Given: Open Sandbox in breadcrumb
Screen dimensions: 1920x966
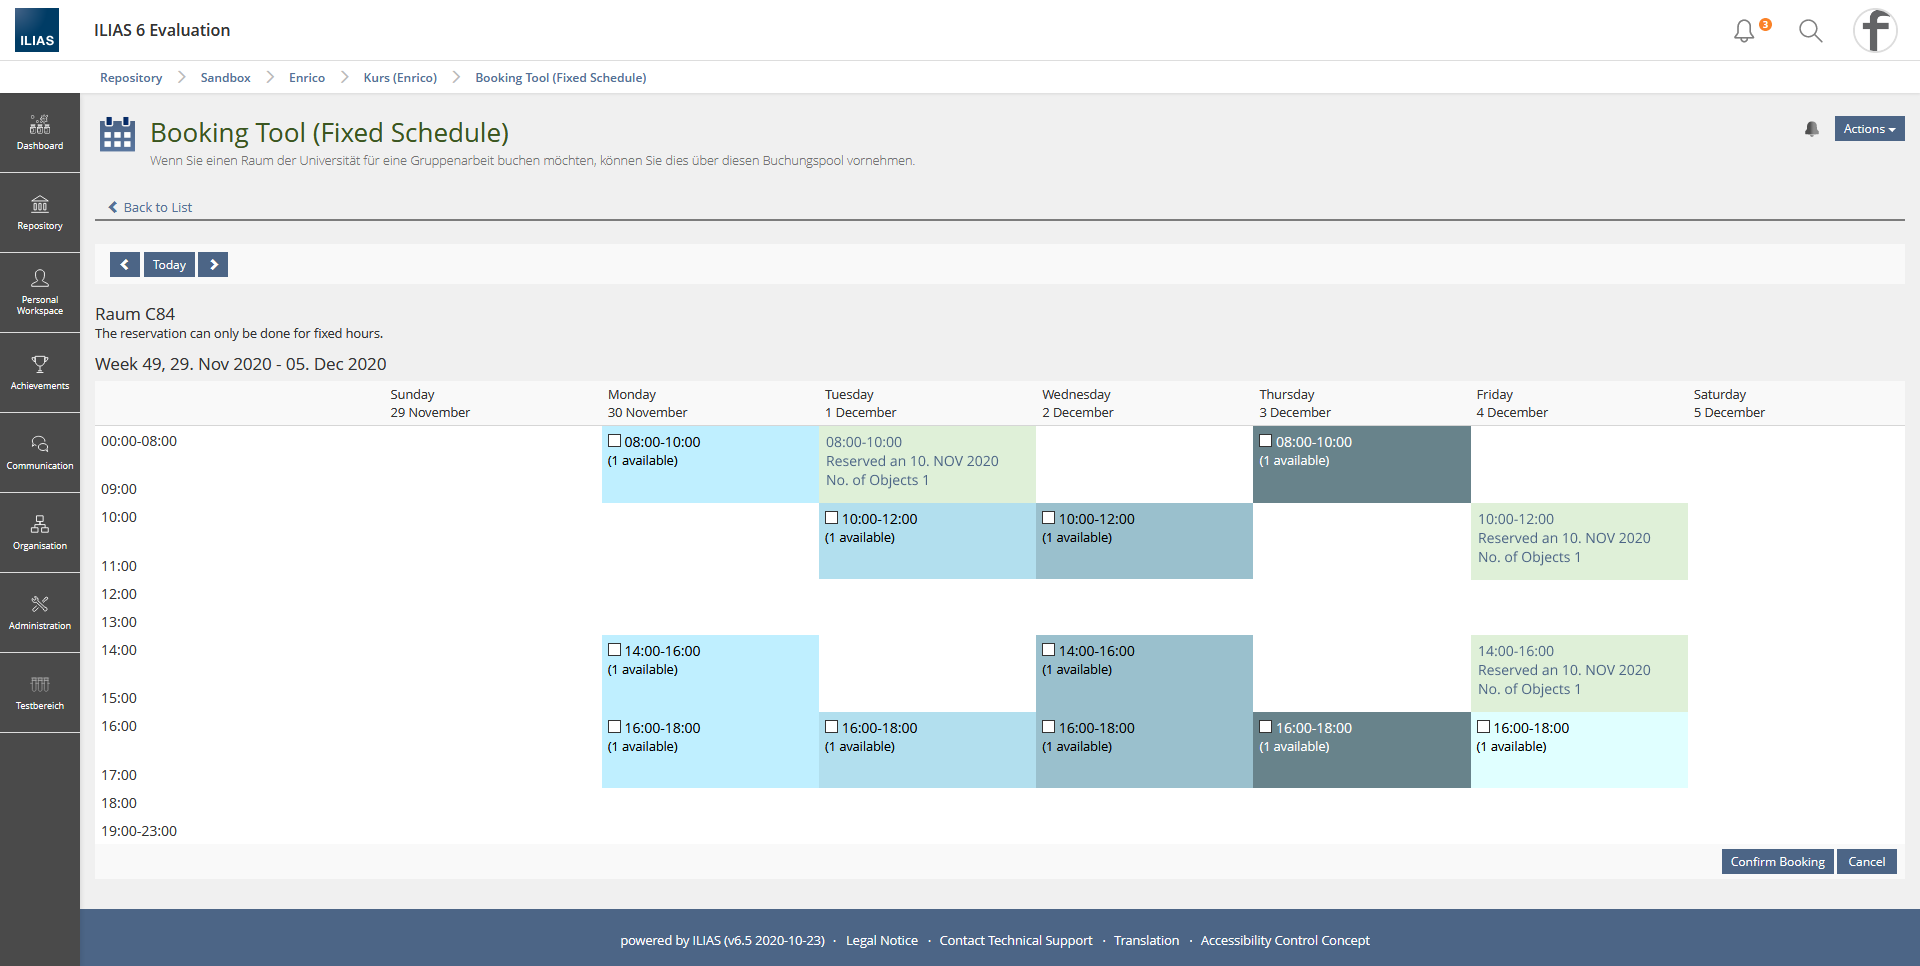Looking at the screenshot, I should pos(225,78).
